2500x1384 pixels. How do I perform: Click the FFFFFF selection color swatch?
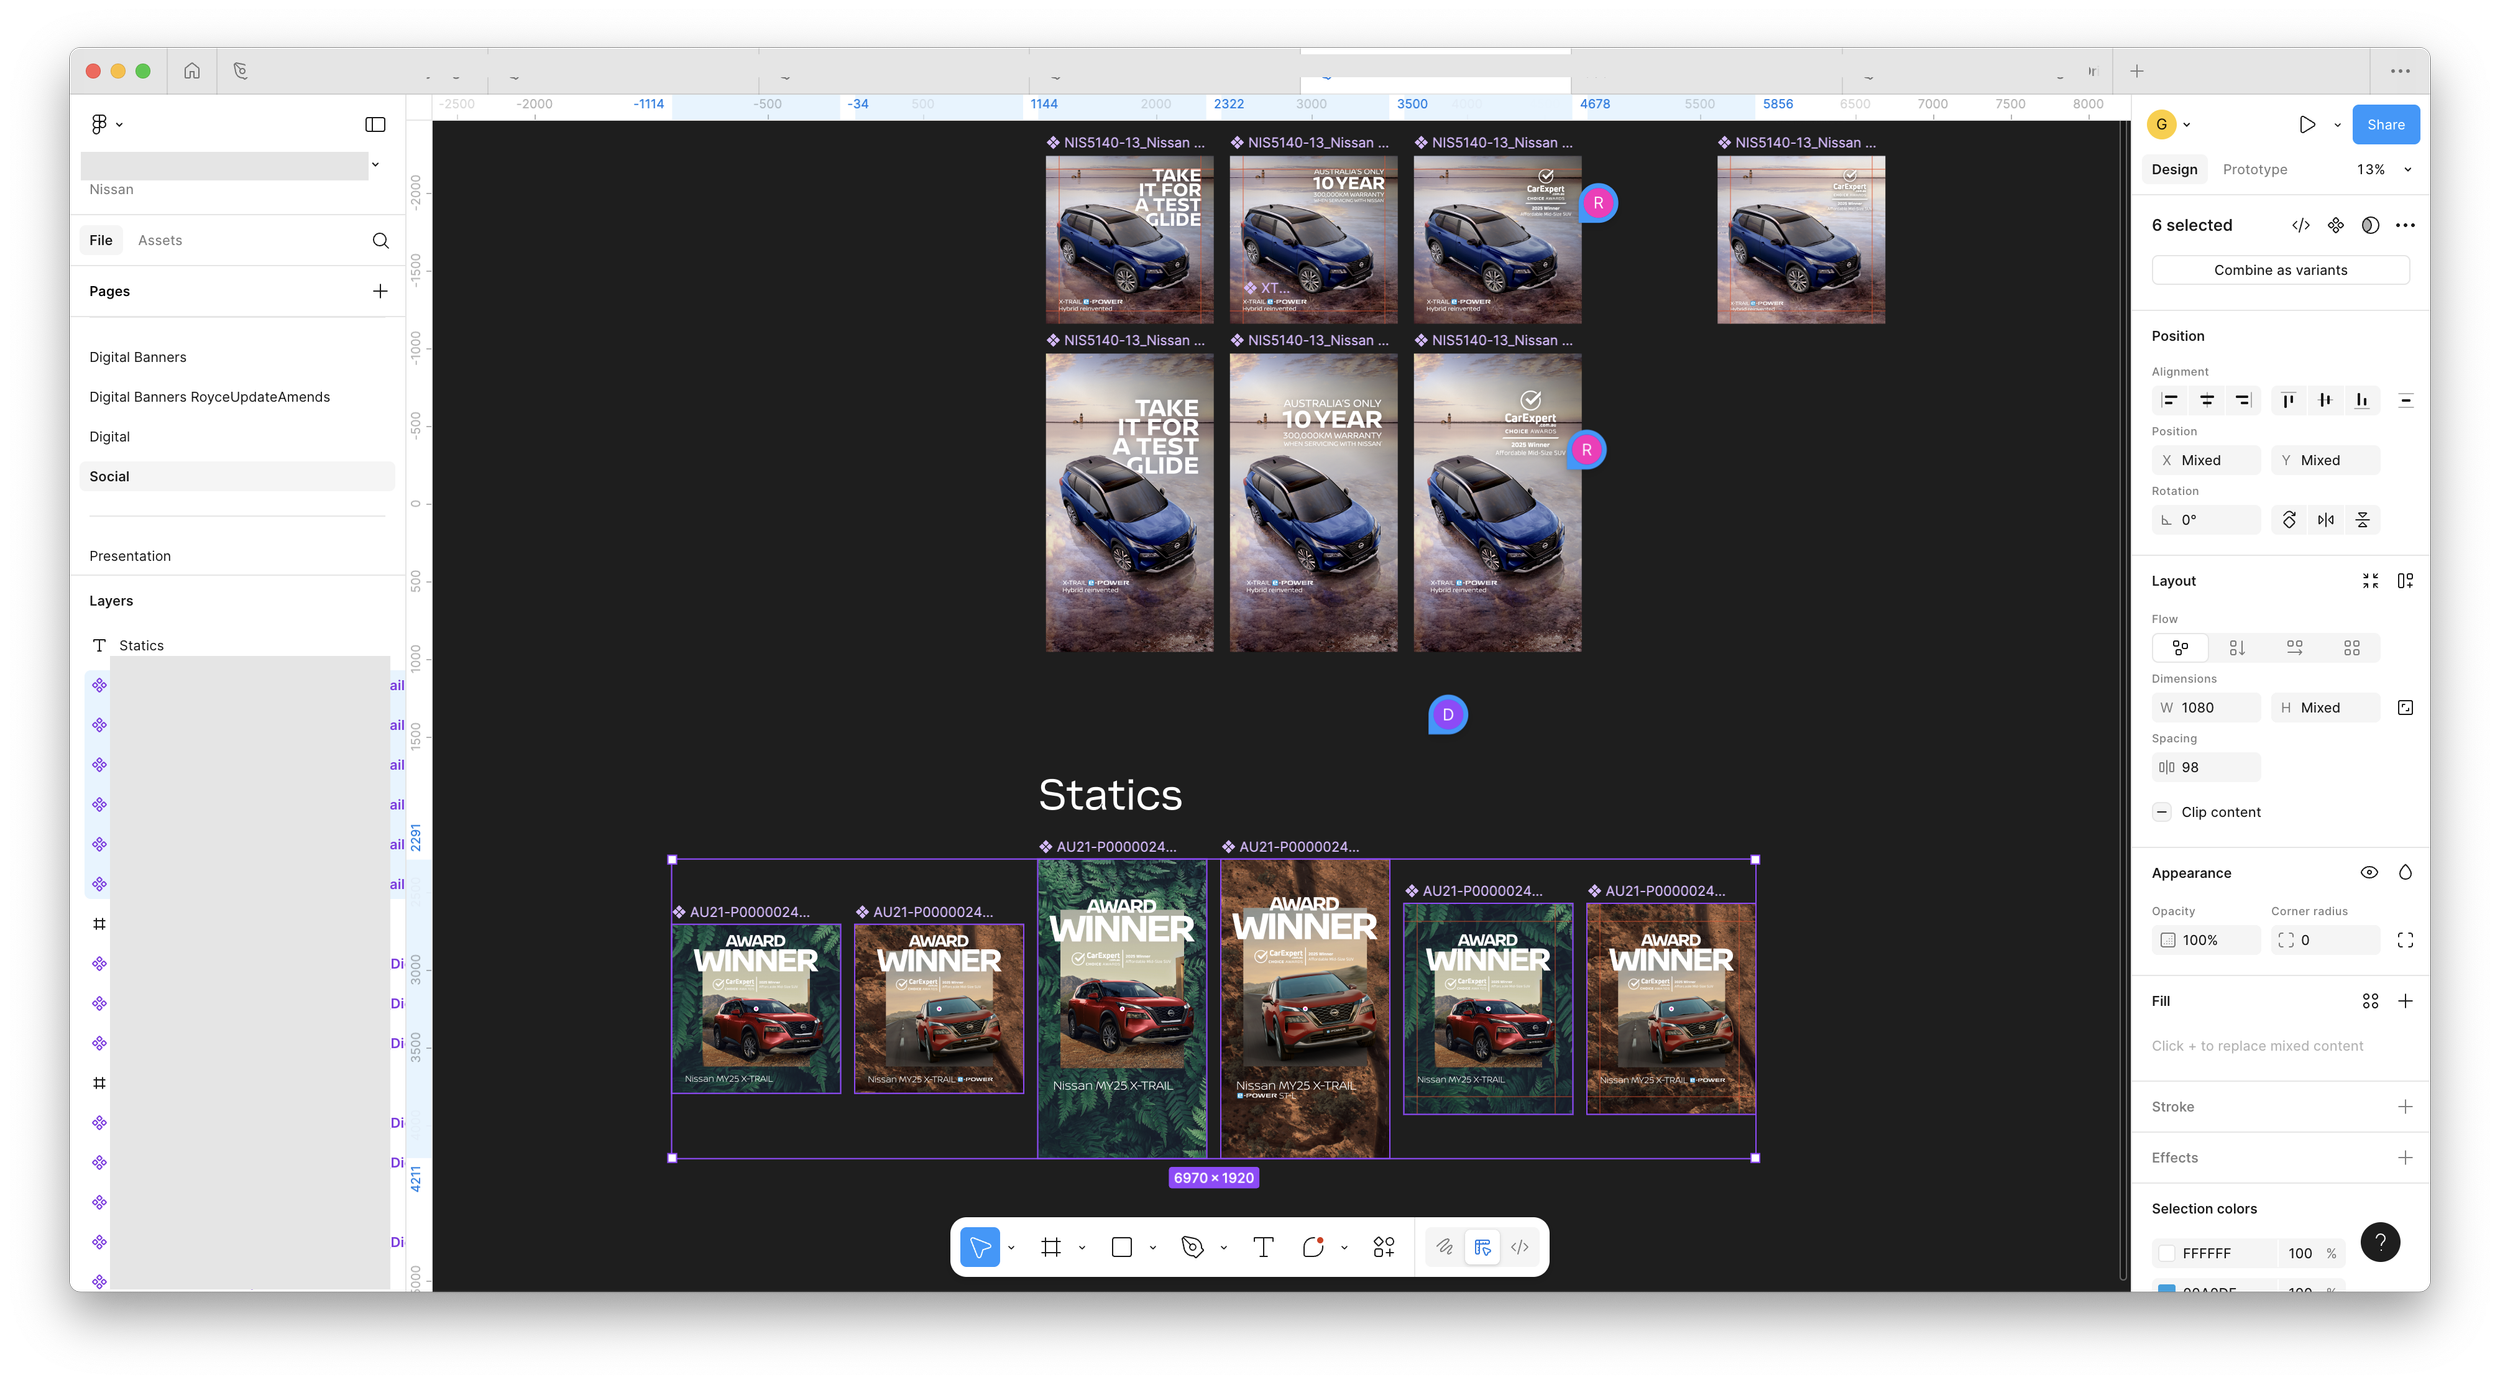[2167, 1253]
